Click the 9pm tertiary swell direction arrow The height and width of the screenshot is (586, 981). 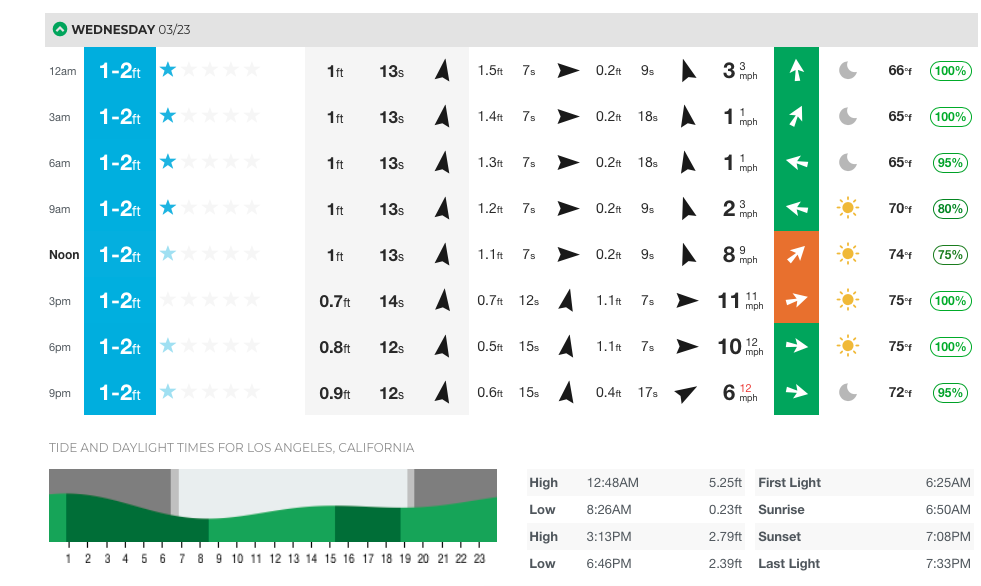pyautogui.click(x=685, y=393)
